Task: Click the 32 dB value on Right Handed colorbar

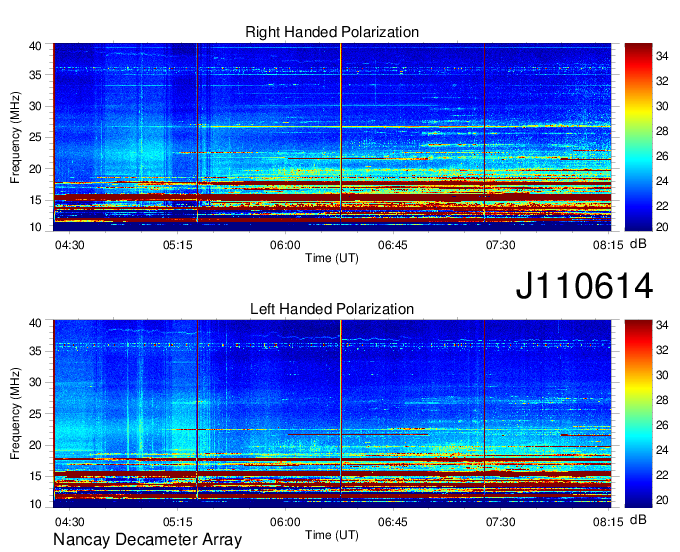Action: point(662,81)
